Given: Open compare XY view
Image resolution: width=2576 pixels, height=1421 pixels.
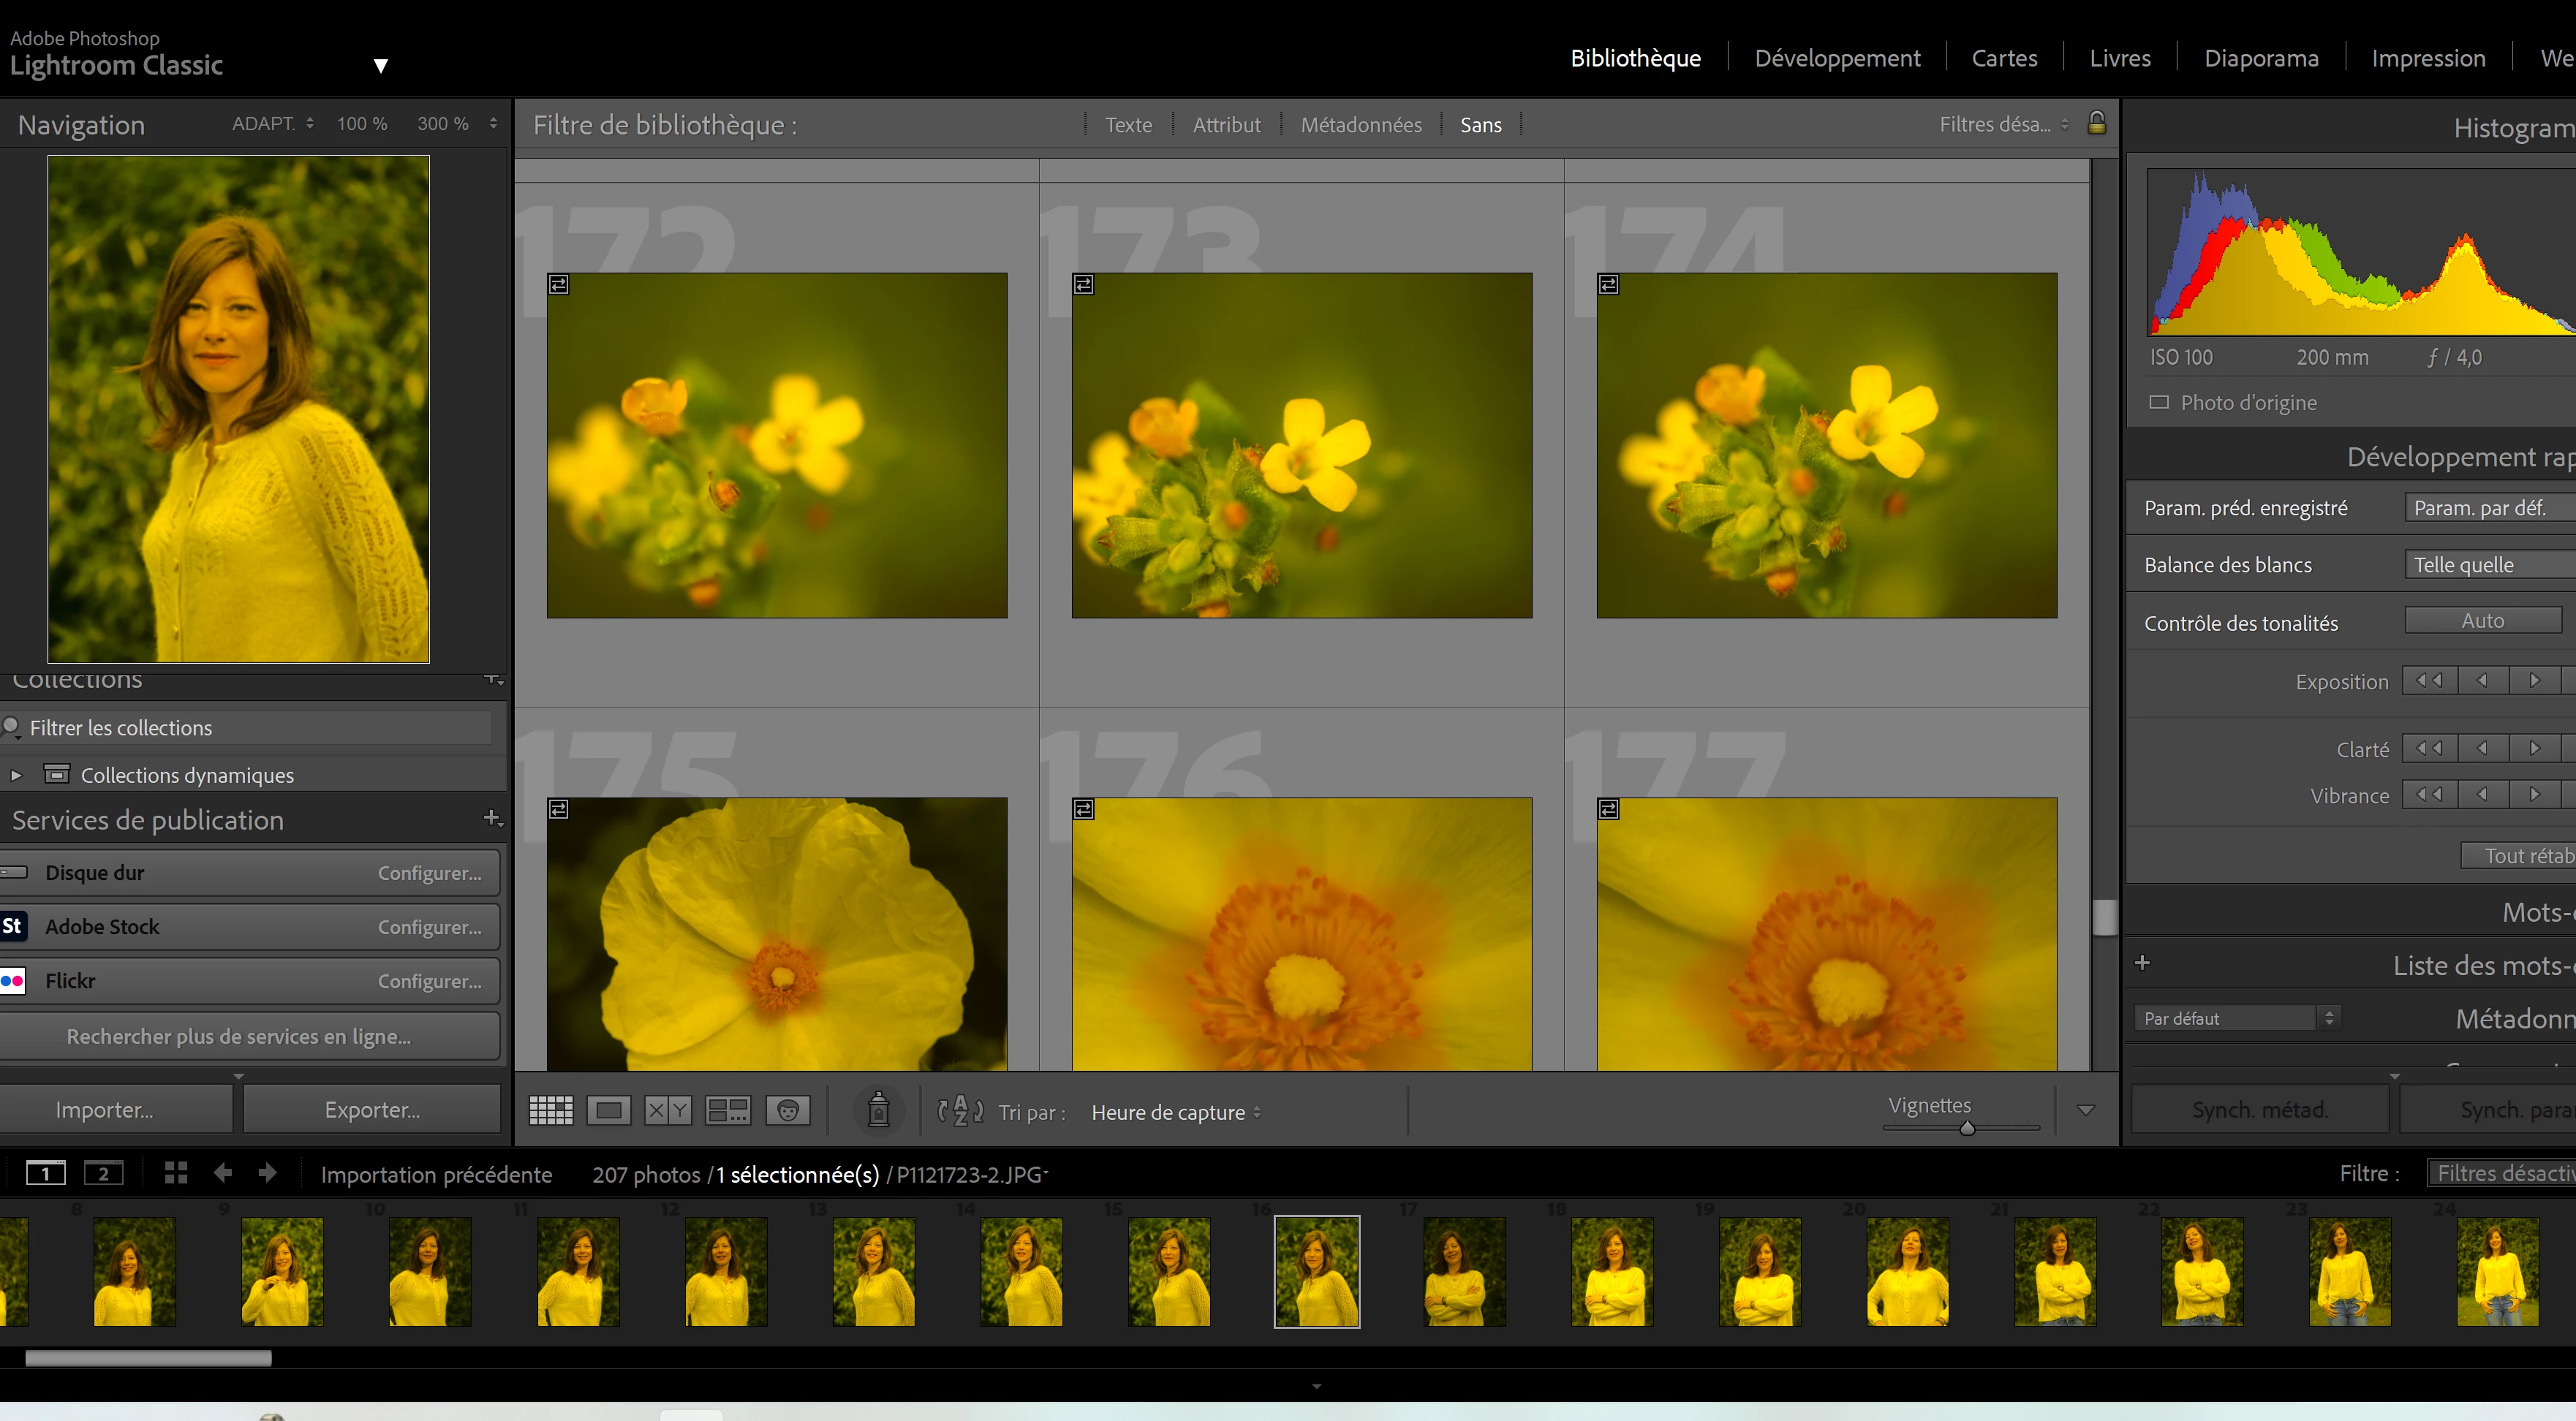Looking at the screenshot, I should (x=668, y=1110).
